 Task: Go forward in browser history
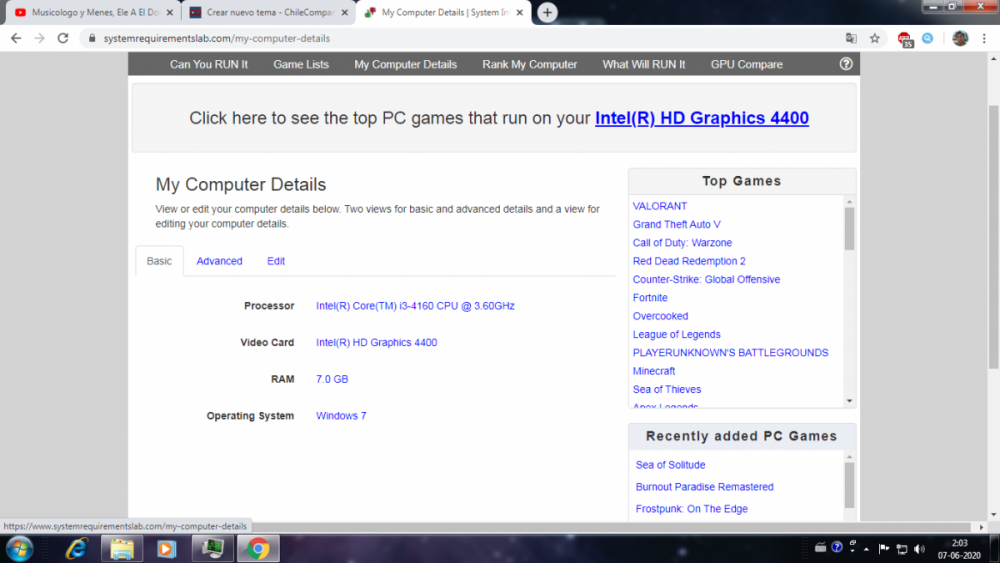coord(40,38)
